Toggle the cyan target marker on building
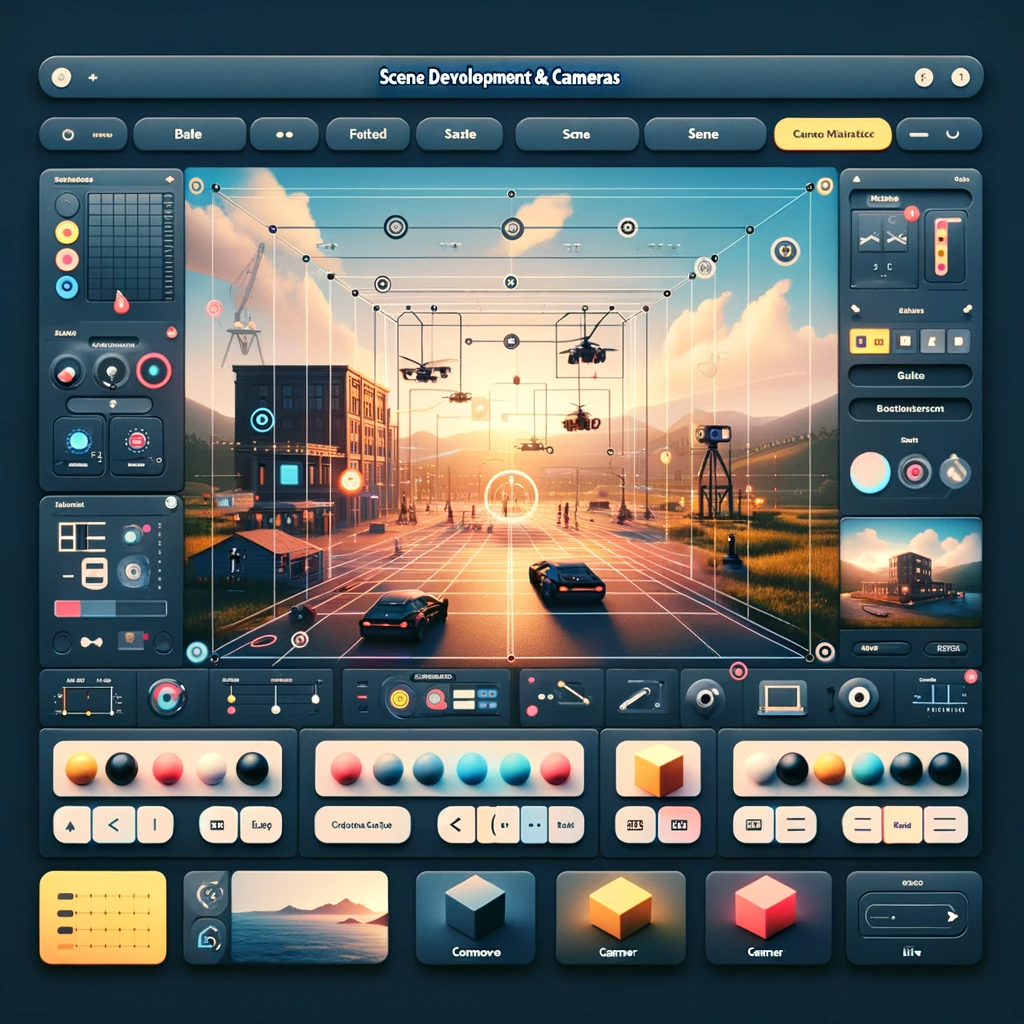The image size is (1024, 1024). pos(262,420)
